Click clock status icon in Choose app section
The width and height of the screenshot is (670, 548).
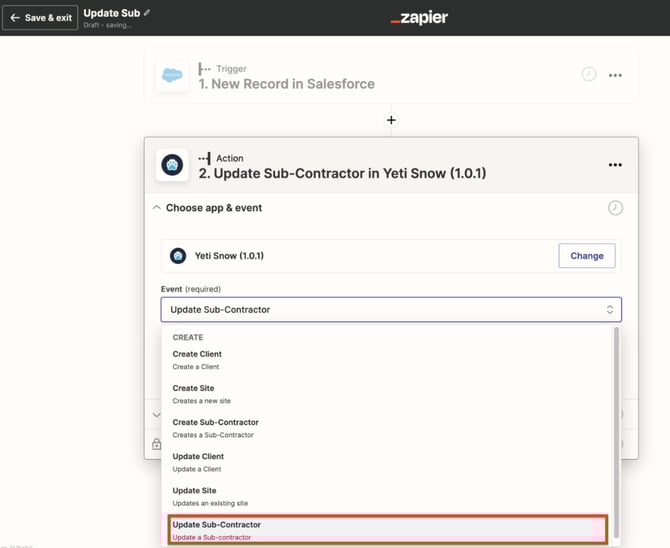point(615,208)
